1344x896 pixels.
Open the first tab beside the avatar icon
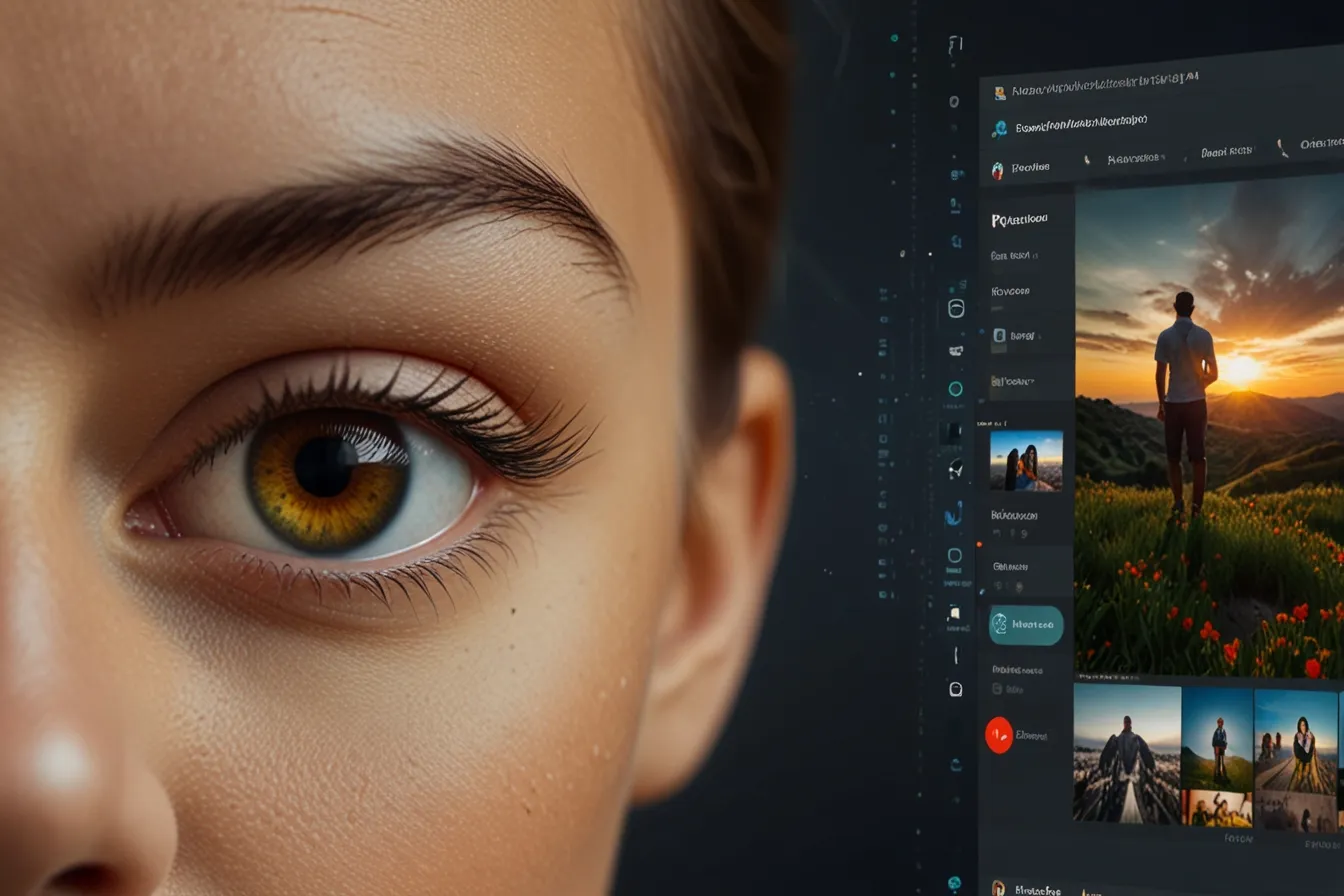tap(1030, 168)
